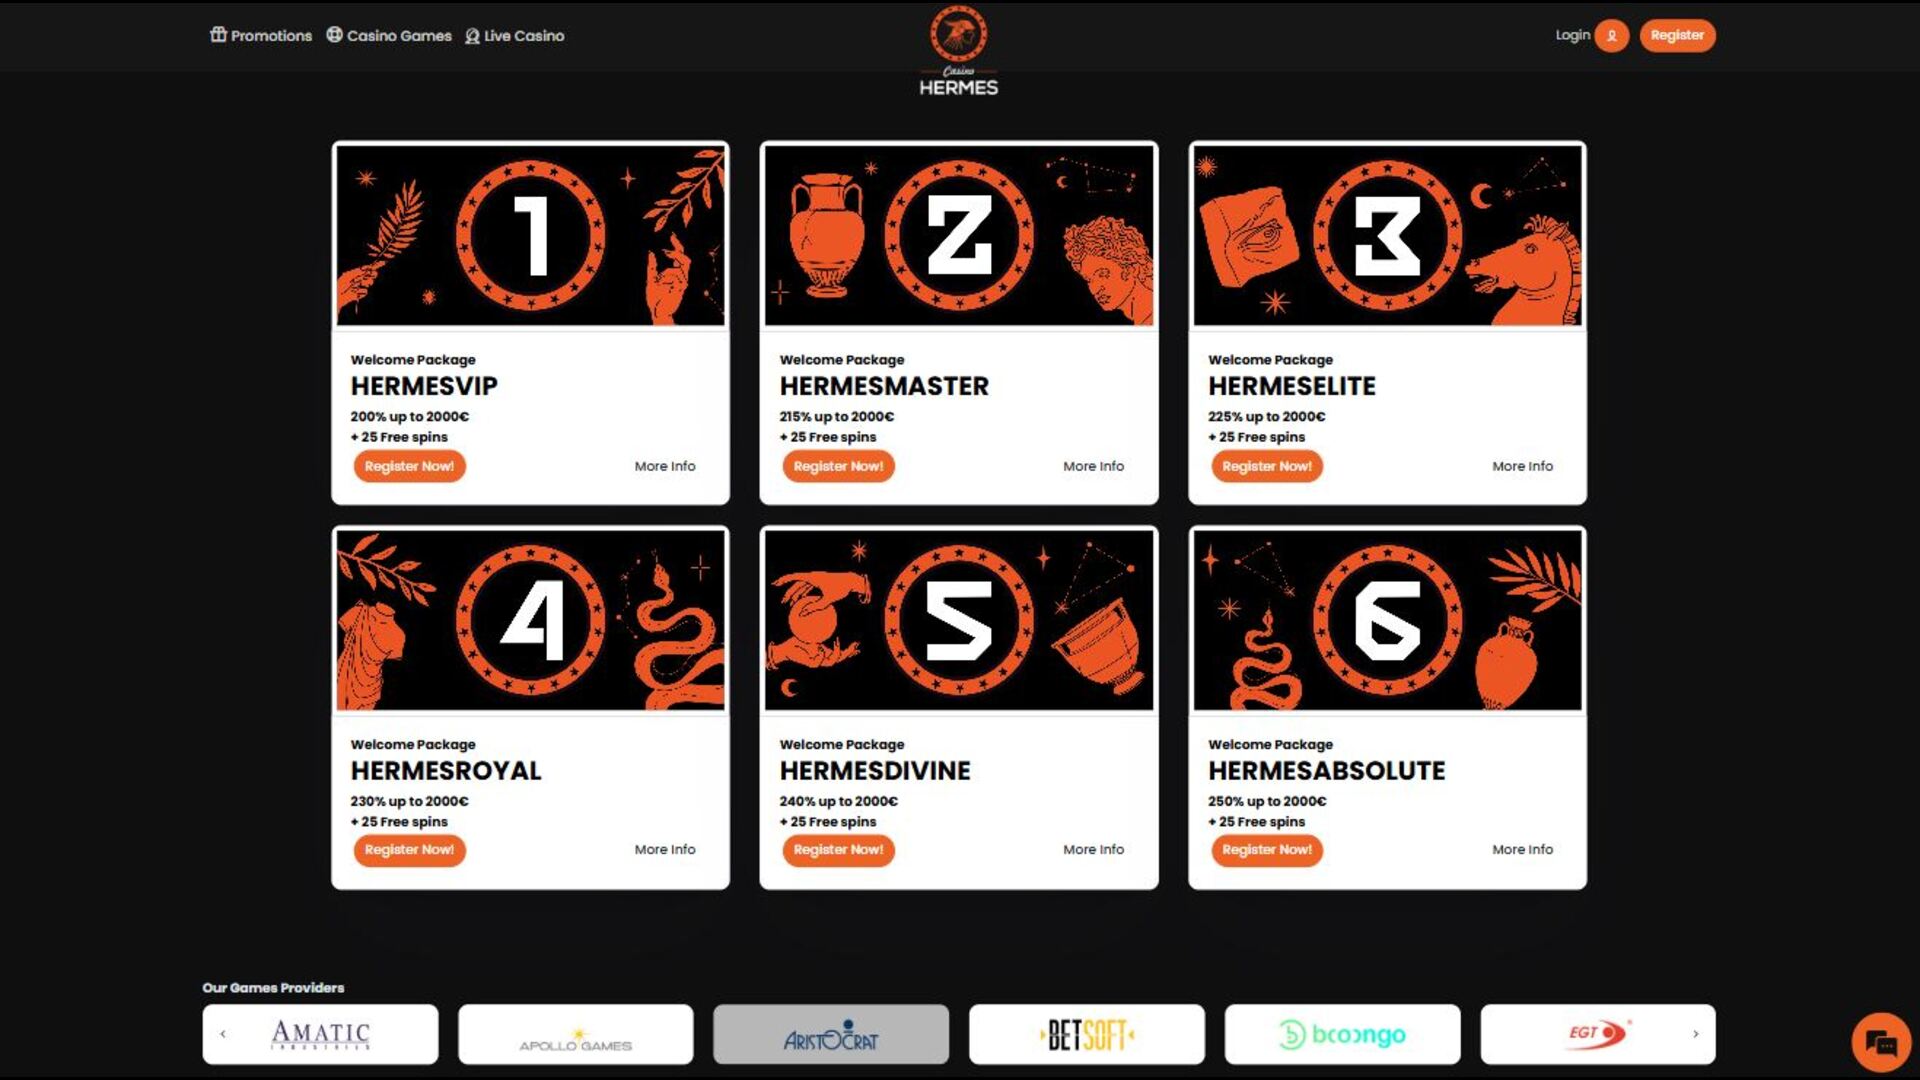Open the Live Casino menu
Viewport: 1920px width, 1080px height.
[515, 36]
